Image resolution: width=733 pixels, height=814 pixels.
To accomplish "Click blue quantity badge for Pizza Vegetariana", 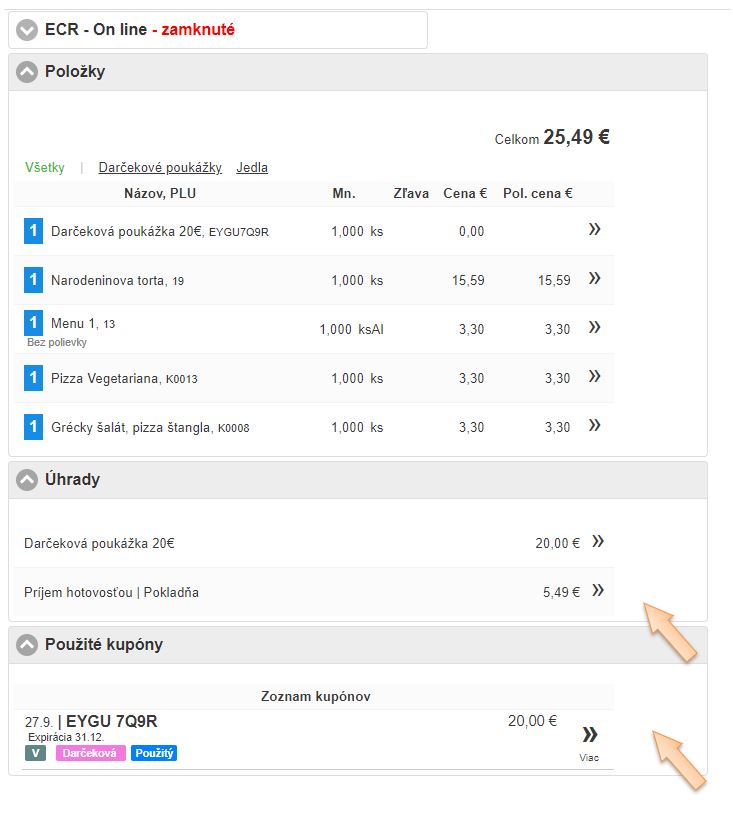I will (x=33, y=378).
